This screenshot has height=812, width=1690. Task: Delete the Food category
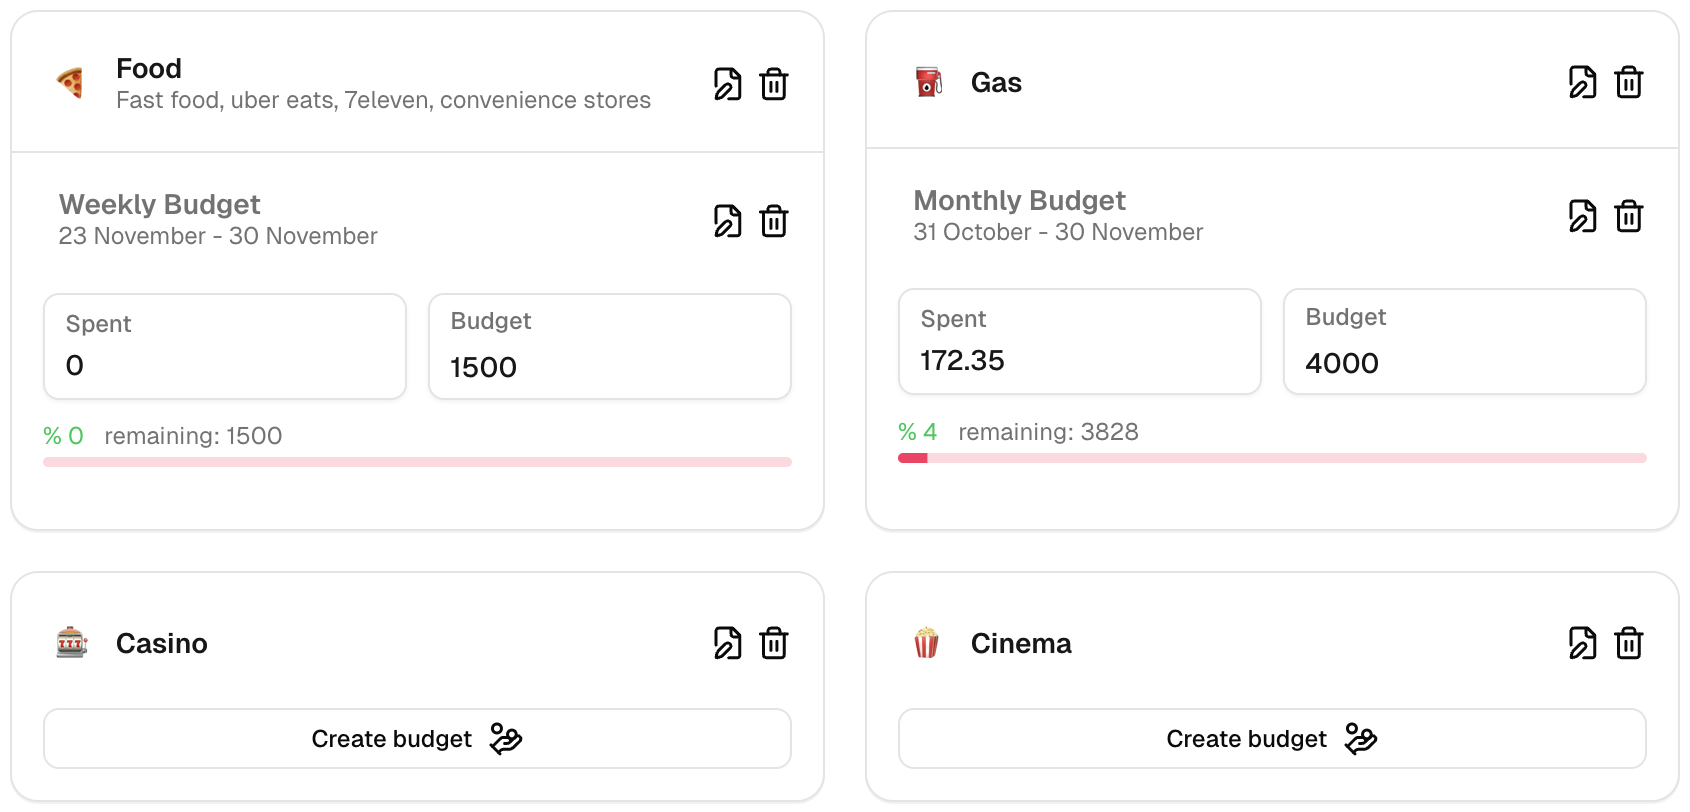774,84
